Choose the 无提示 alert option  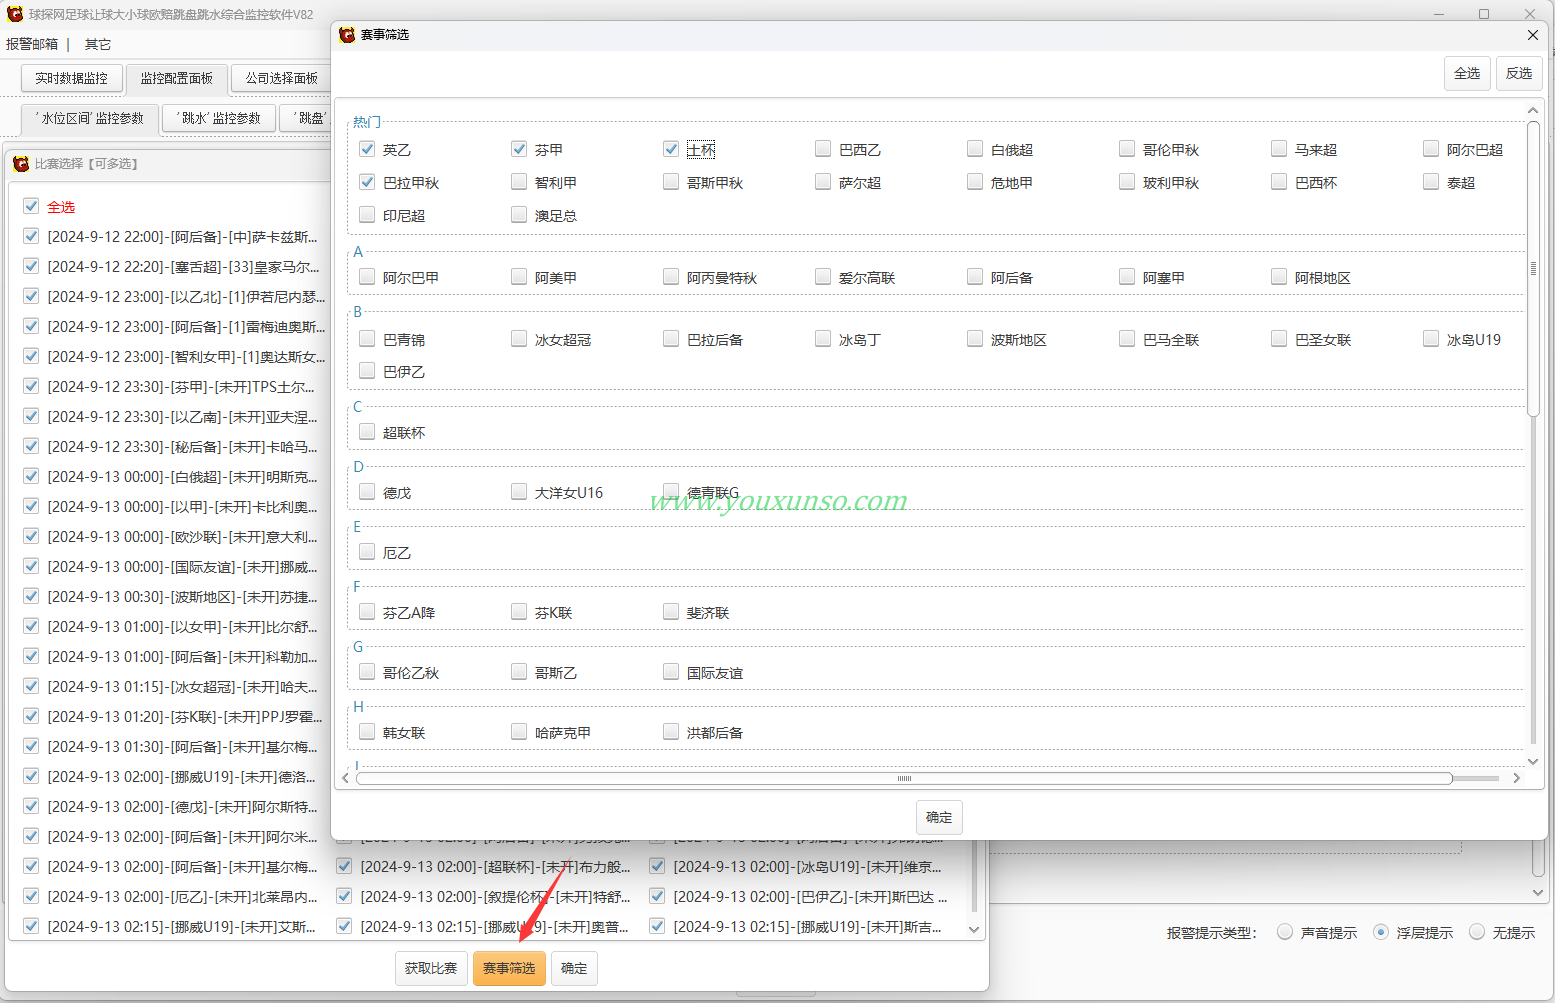[1477, 932]
